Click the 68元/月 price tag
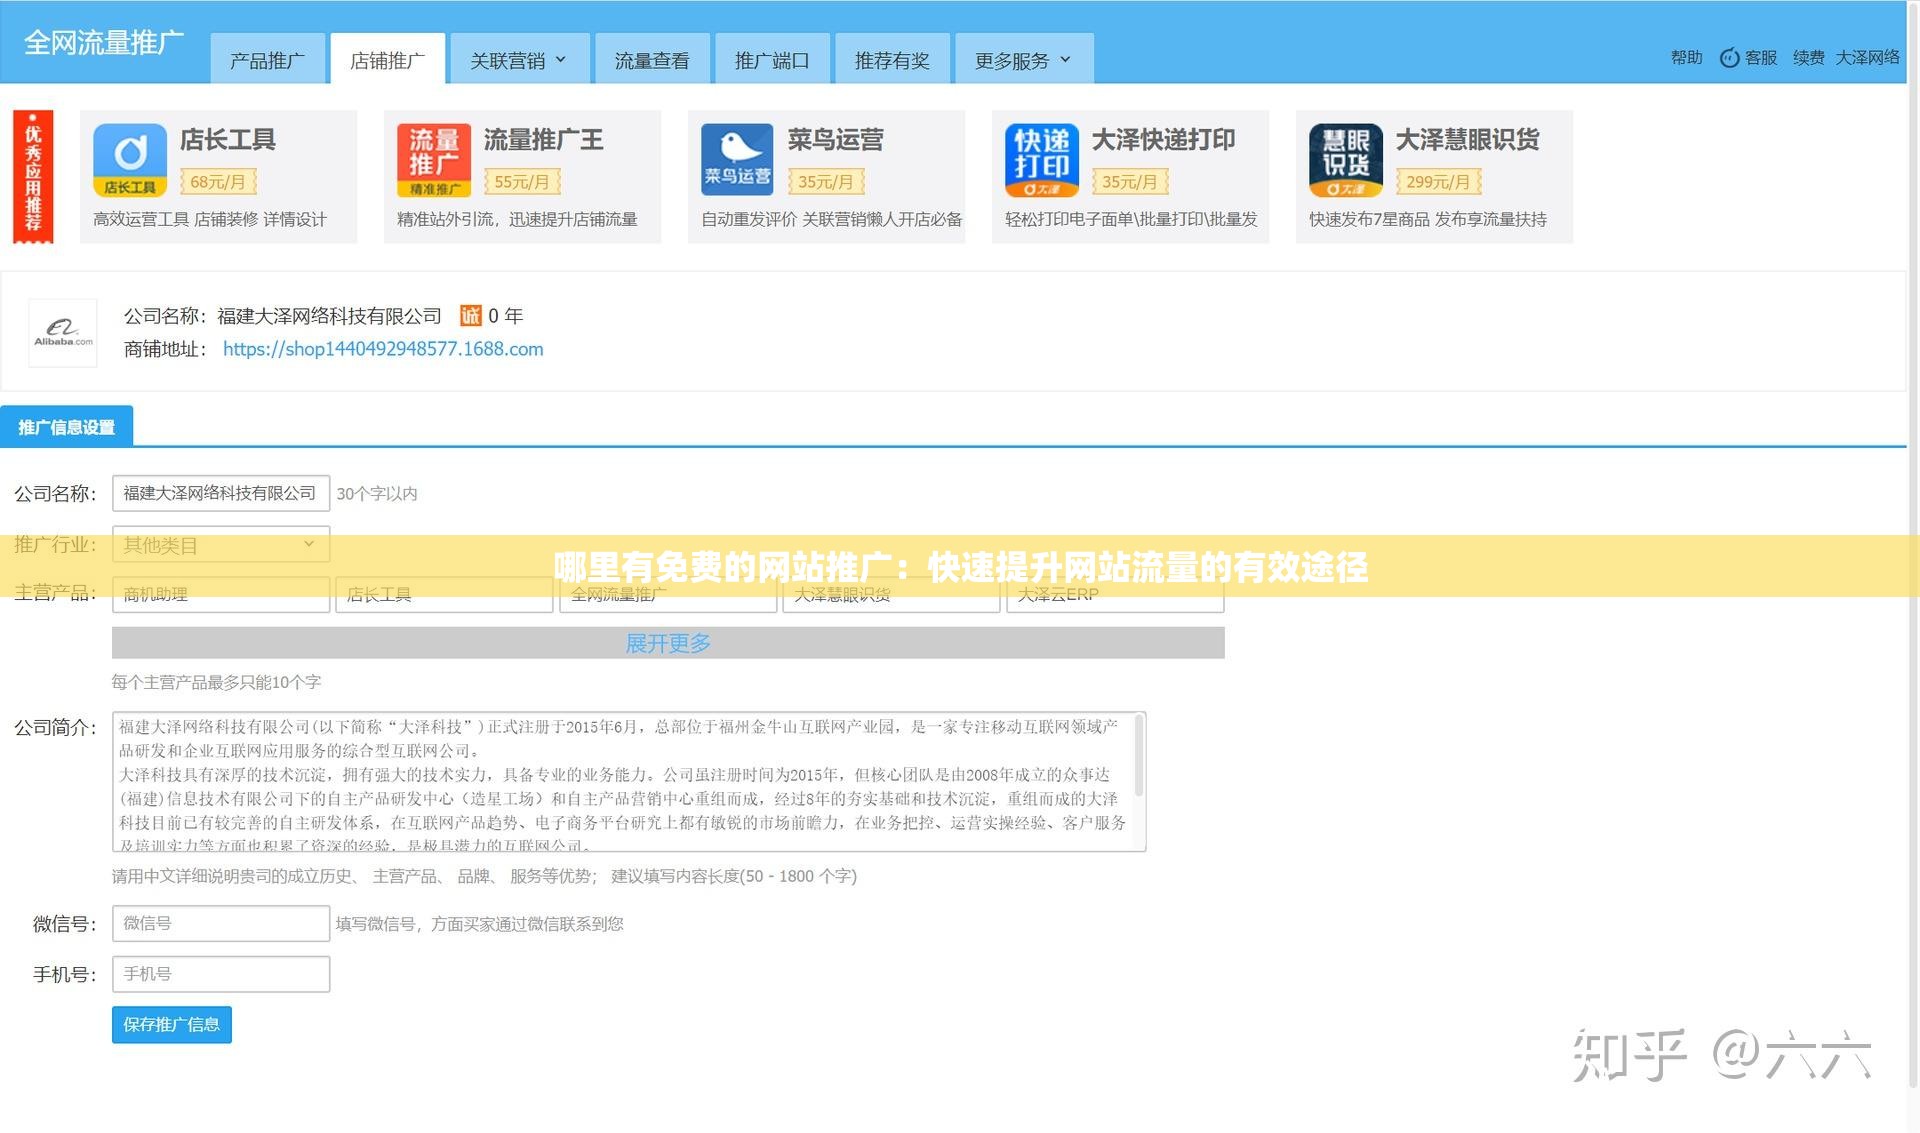 218,182
